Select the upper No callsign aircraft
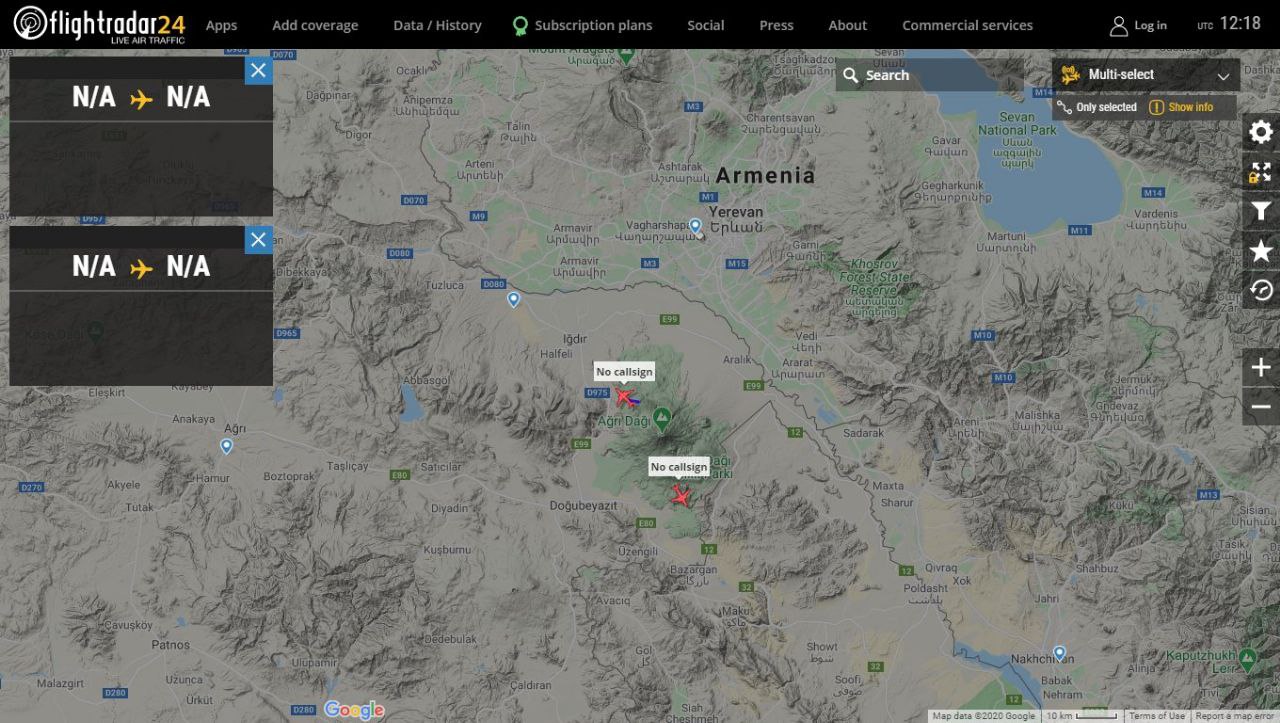 tap(626, 397)
